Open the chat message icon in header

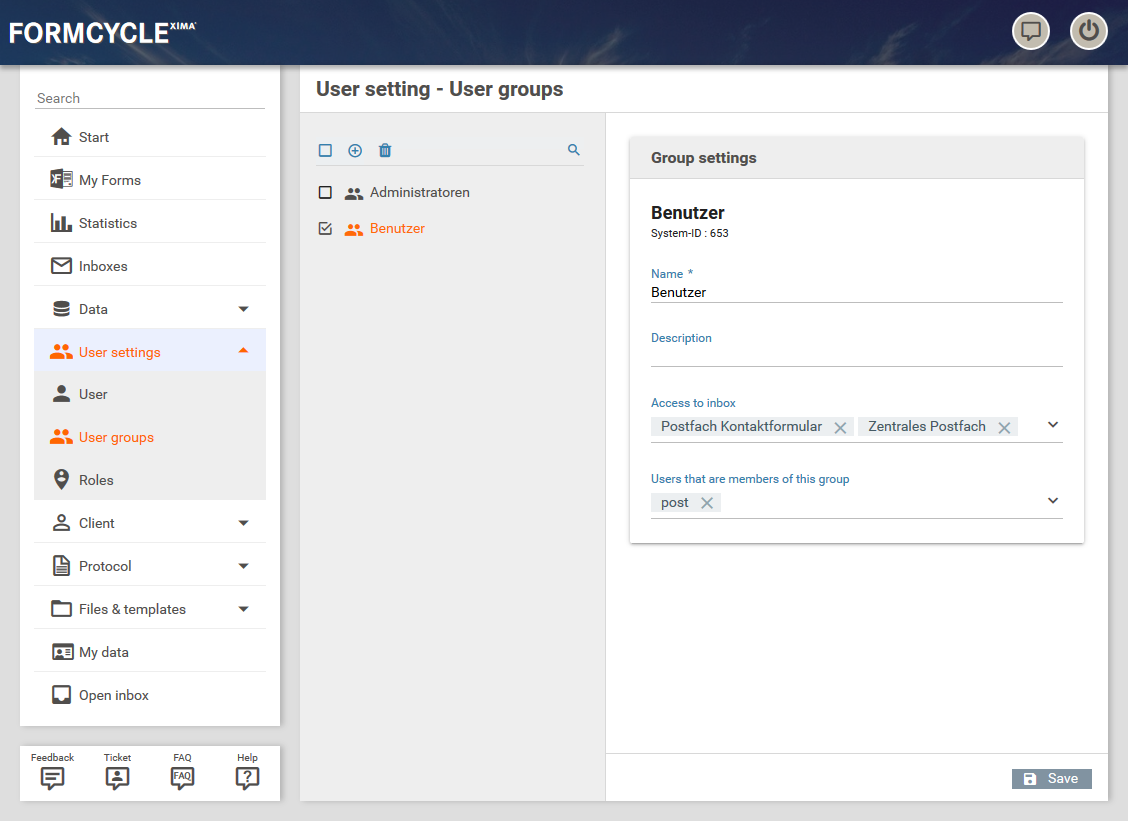coord(1031,31)
